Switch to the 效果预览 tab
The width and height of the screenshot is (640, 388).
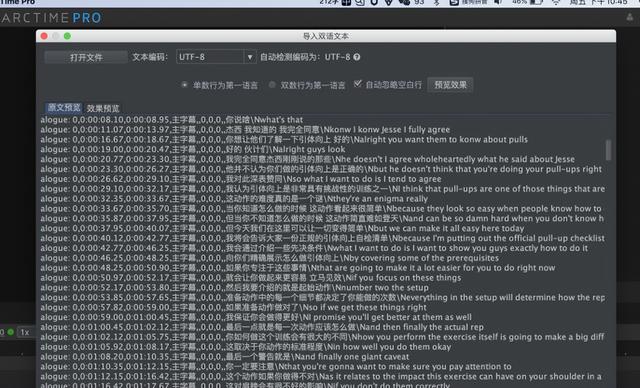tap(103, 108)
